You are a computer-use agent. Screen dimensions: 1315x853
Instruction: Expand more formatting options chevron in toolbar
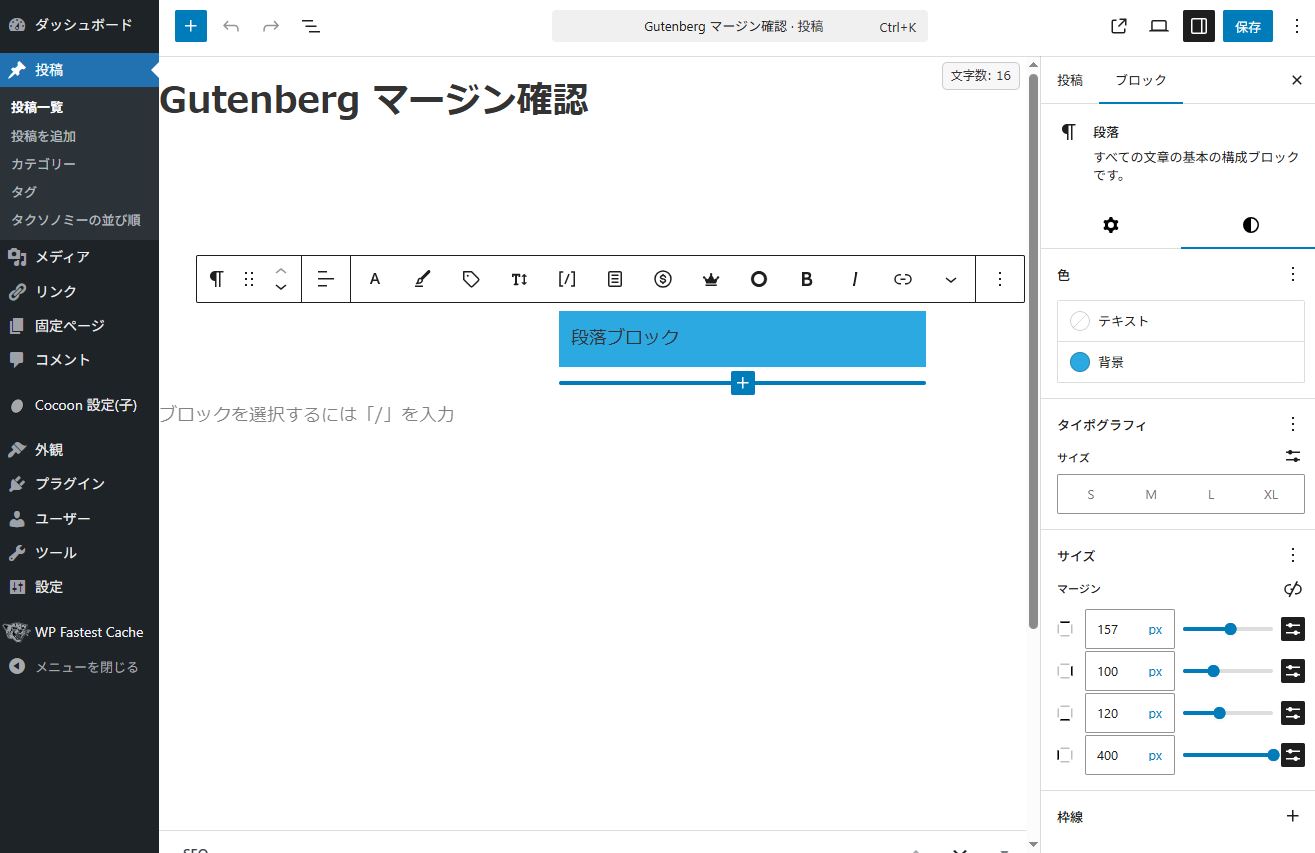(951, 279)
